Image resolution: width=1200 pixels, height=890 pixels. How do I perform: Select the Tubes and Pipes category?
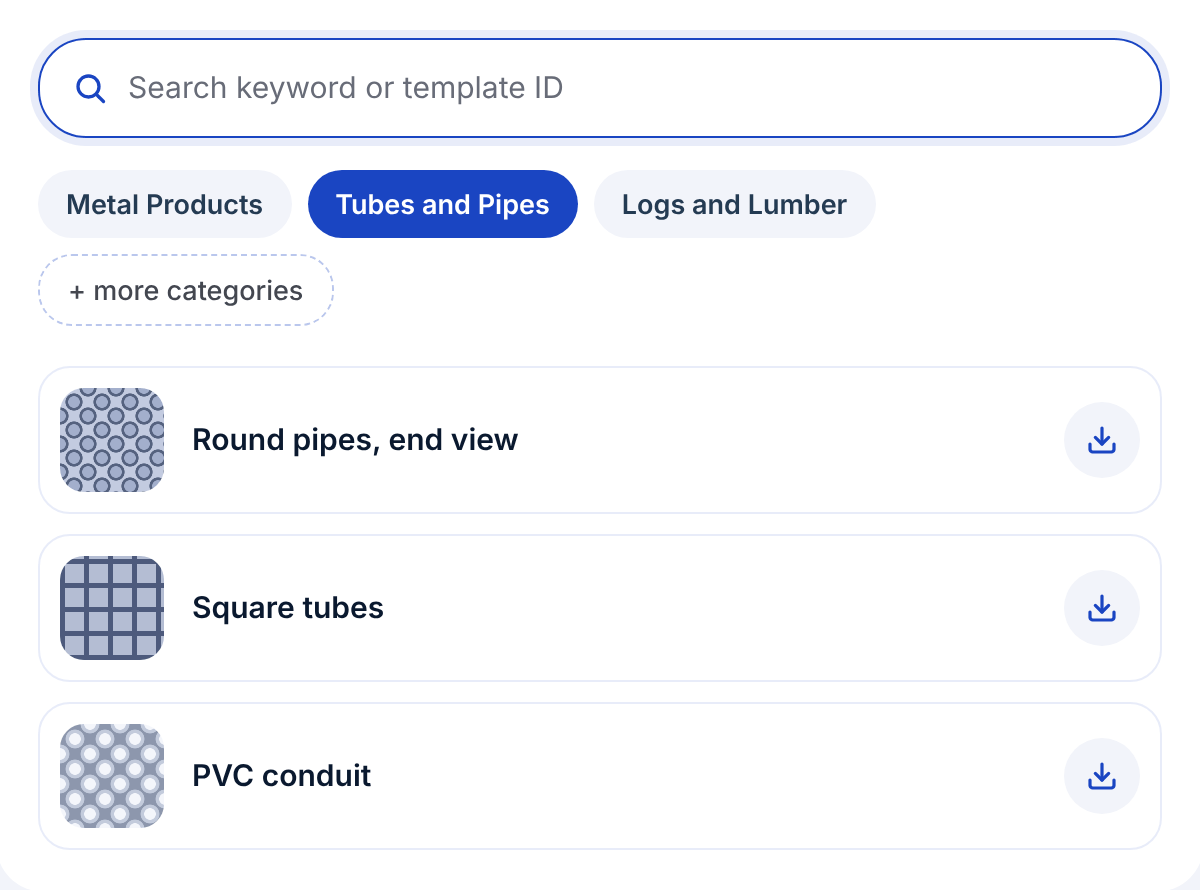[x=443, y=204]
